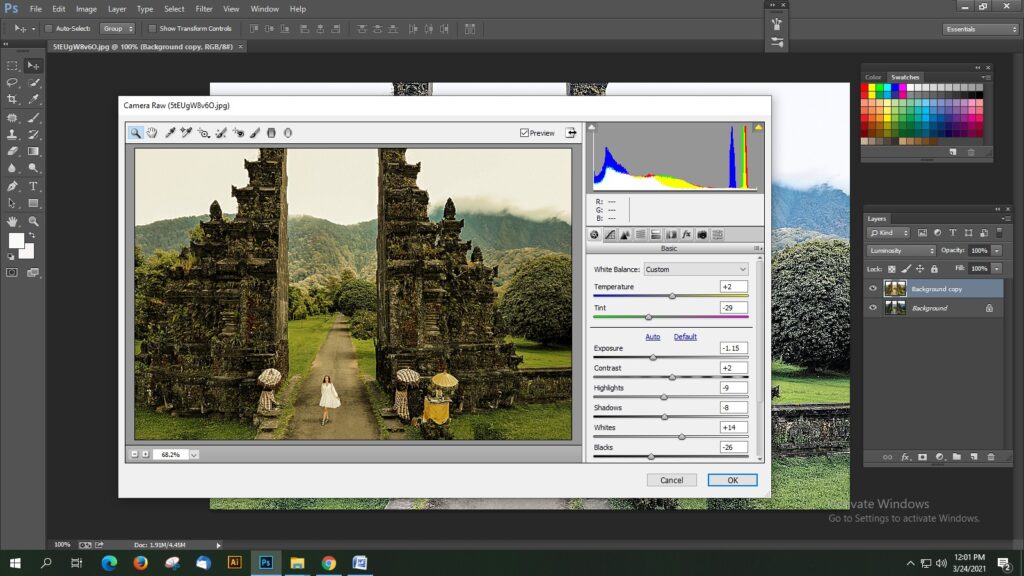Open the Presets panel tab
Screen dimensions: 1024x576
pos(718,234)
